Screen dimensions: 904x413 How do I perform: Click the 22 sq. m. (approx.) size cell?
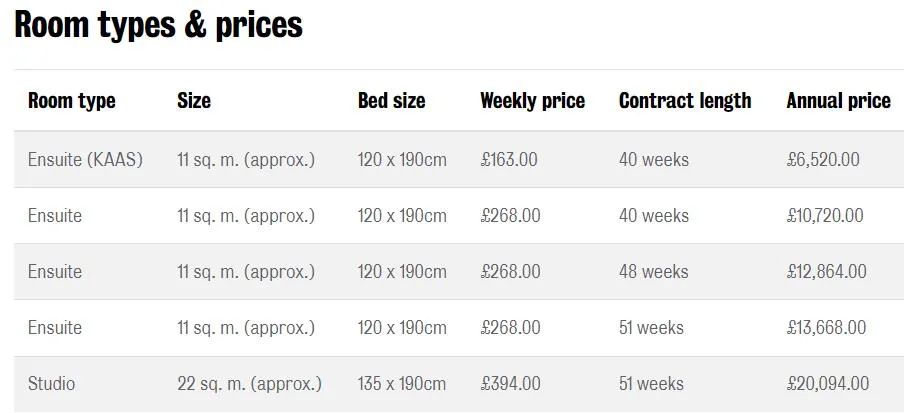pos(250,384)
